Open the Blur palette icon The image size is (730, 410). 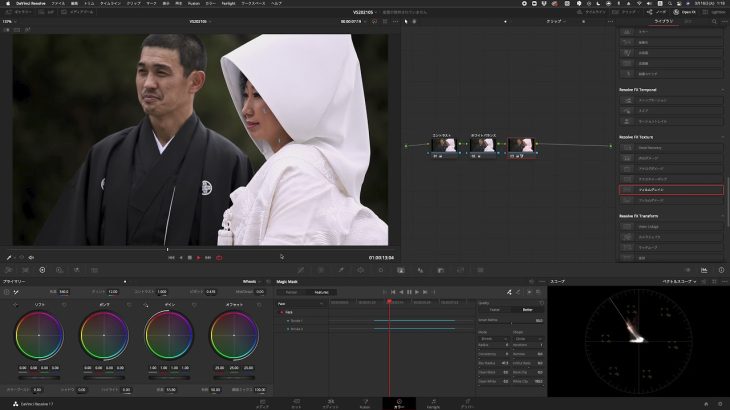(x=420, y=270)
